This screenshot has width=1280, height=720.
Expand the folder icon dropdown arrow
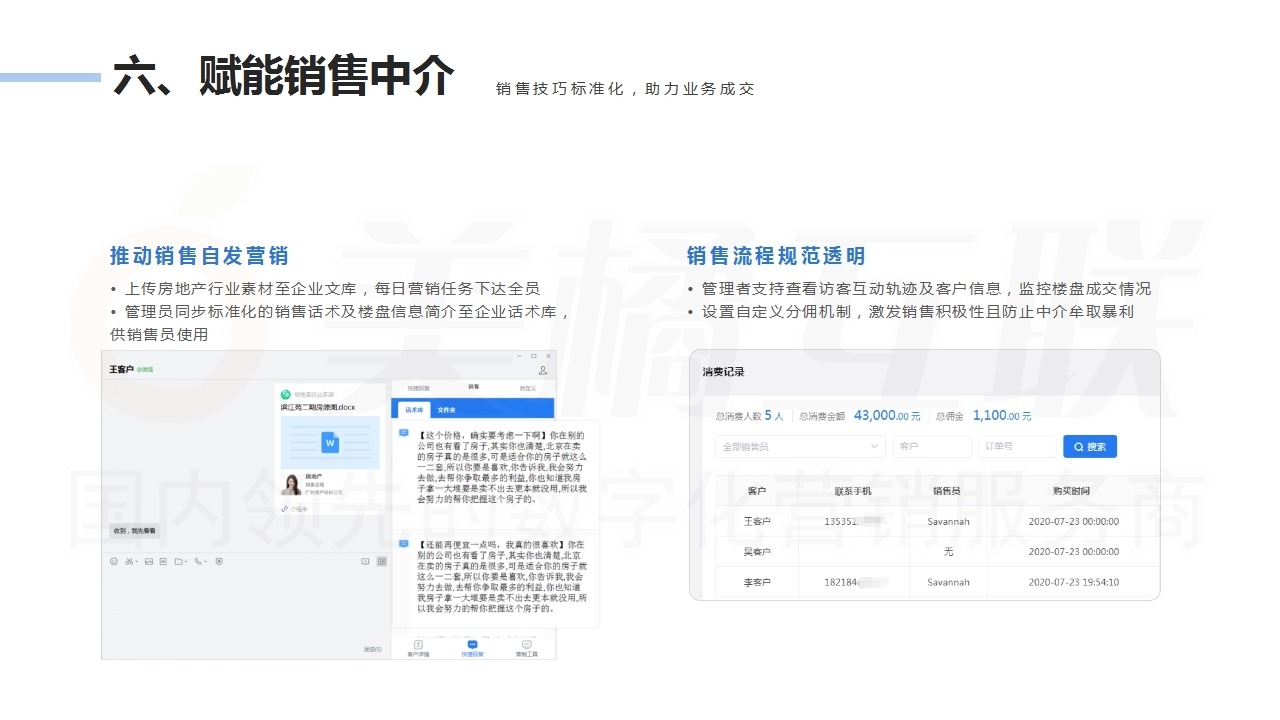coord(186,562)
